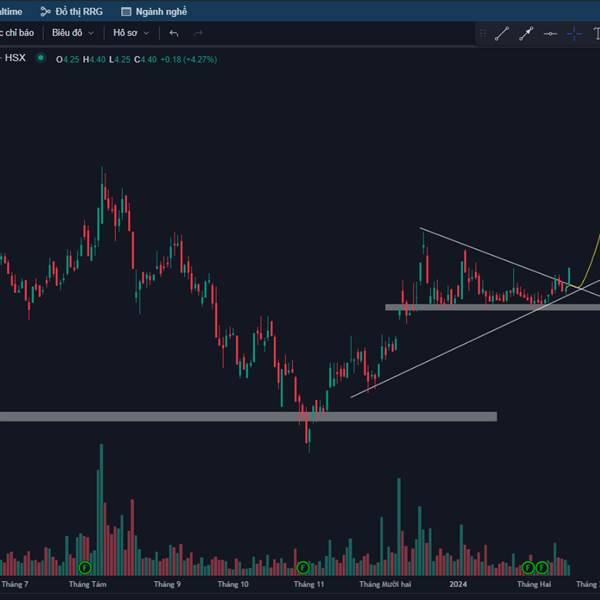Select the trend line drawing tool

pos(502,34)
